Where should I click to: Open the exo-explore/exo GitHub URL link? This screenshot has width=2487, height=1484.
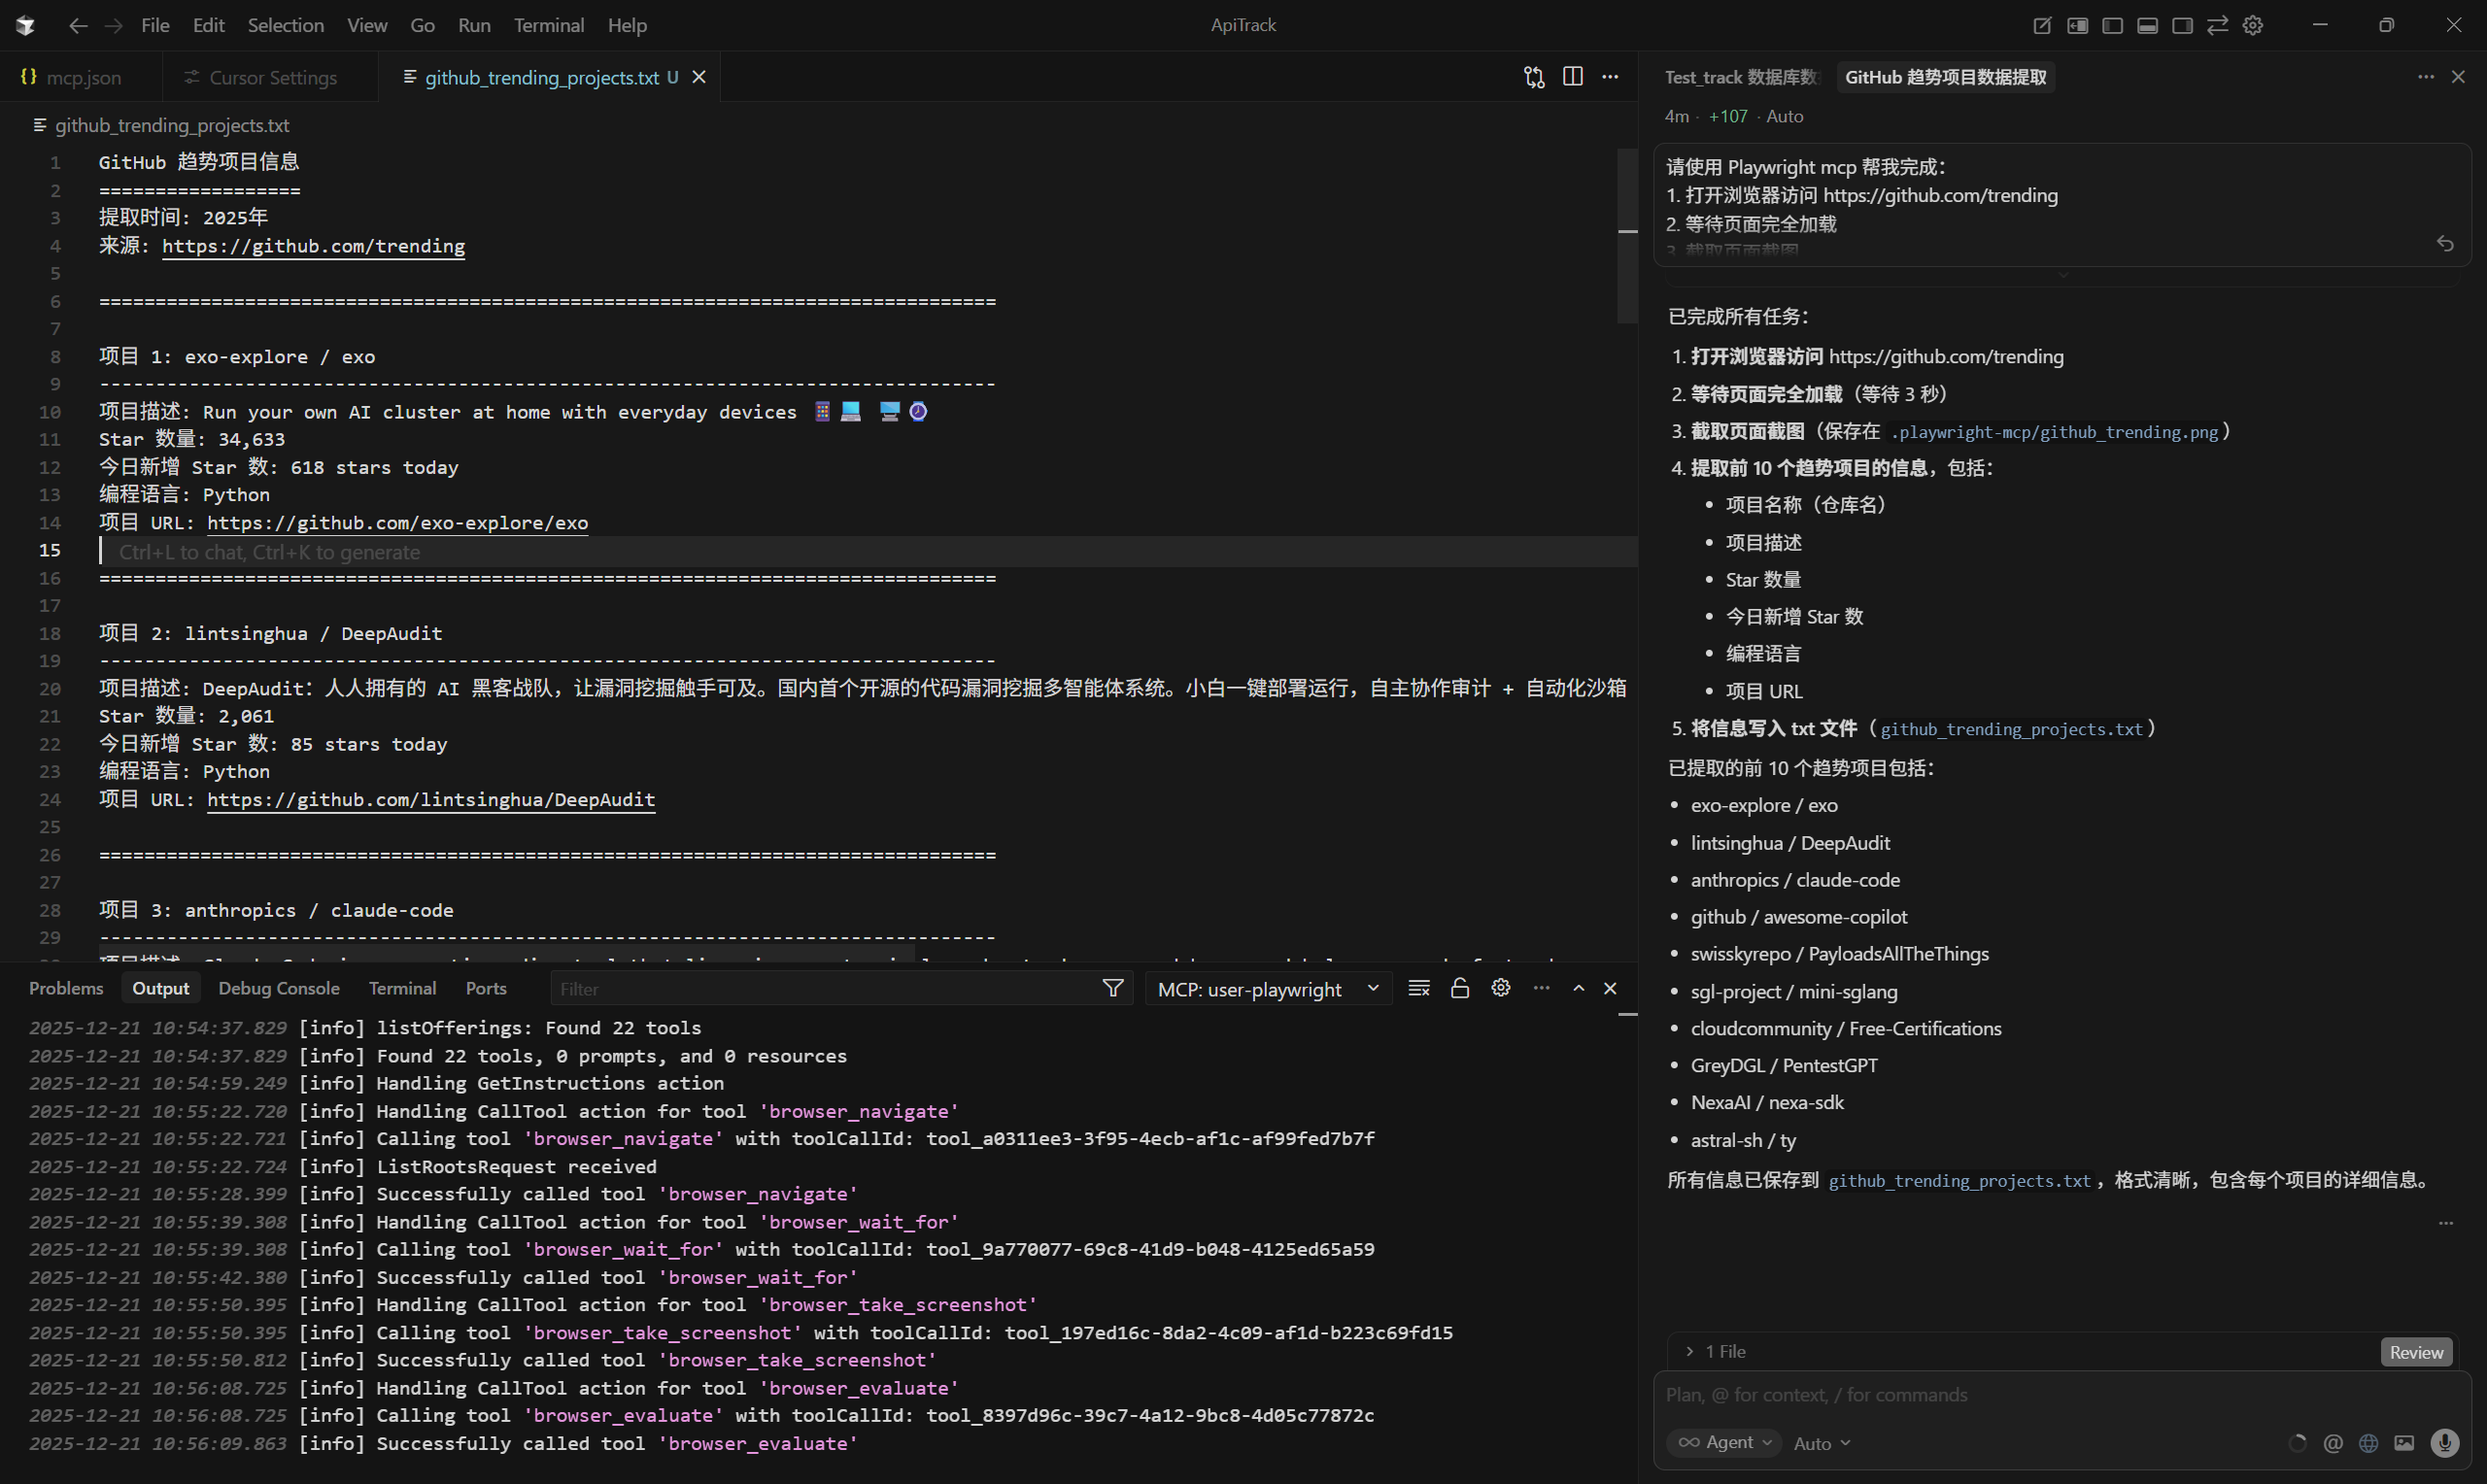pos(397,523)
